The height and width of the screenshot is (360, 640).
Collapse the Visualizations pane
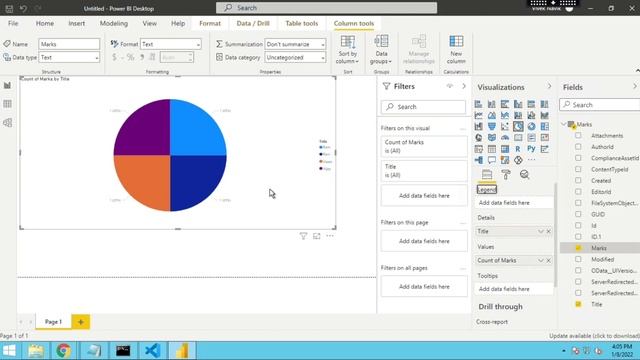click(549, 87)
